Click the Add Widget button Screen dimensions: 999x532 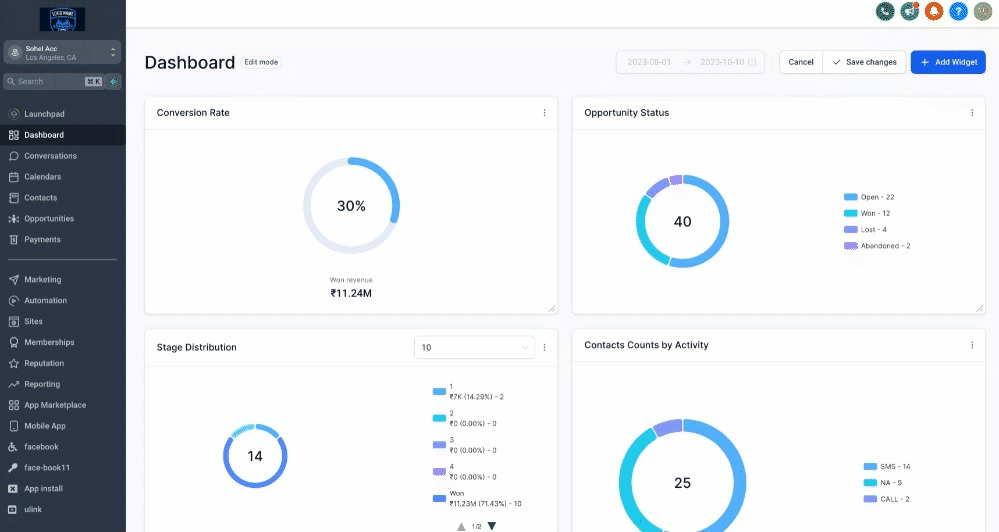(948, 62)
